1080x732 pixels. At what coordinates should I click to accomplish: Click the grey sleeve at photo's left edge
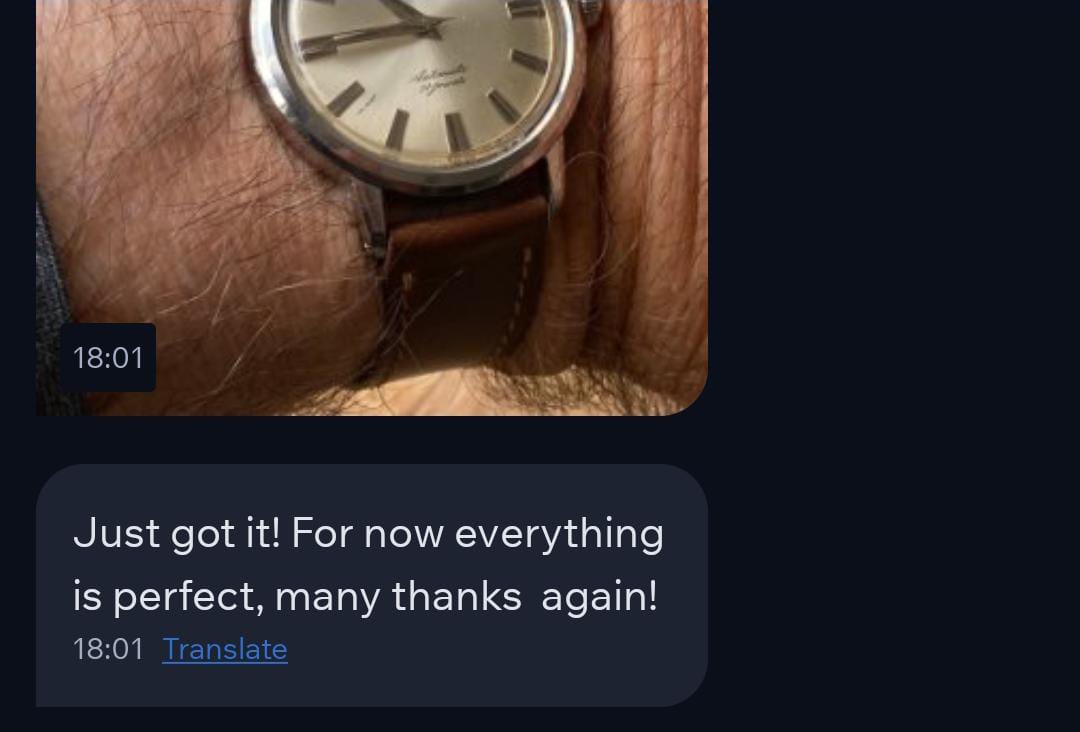[52, 310]
